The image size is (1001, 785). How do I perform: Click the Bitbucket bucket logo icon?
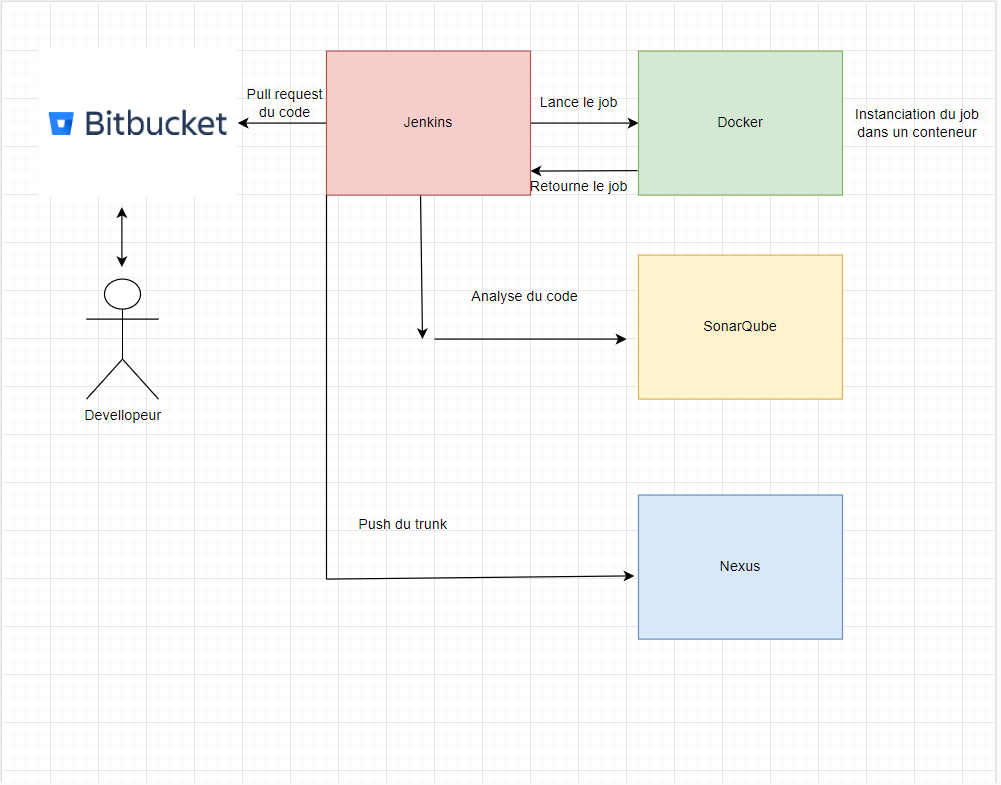(62, 124)
